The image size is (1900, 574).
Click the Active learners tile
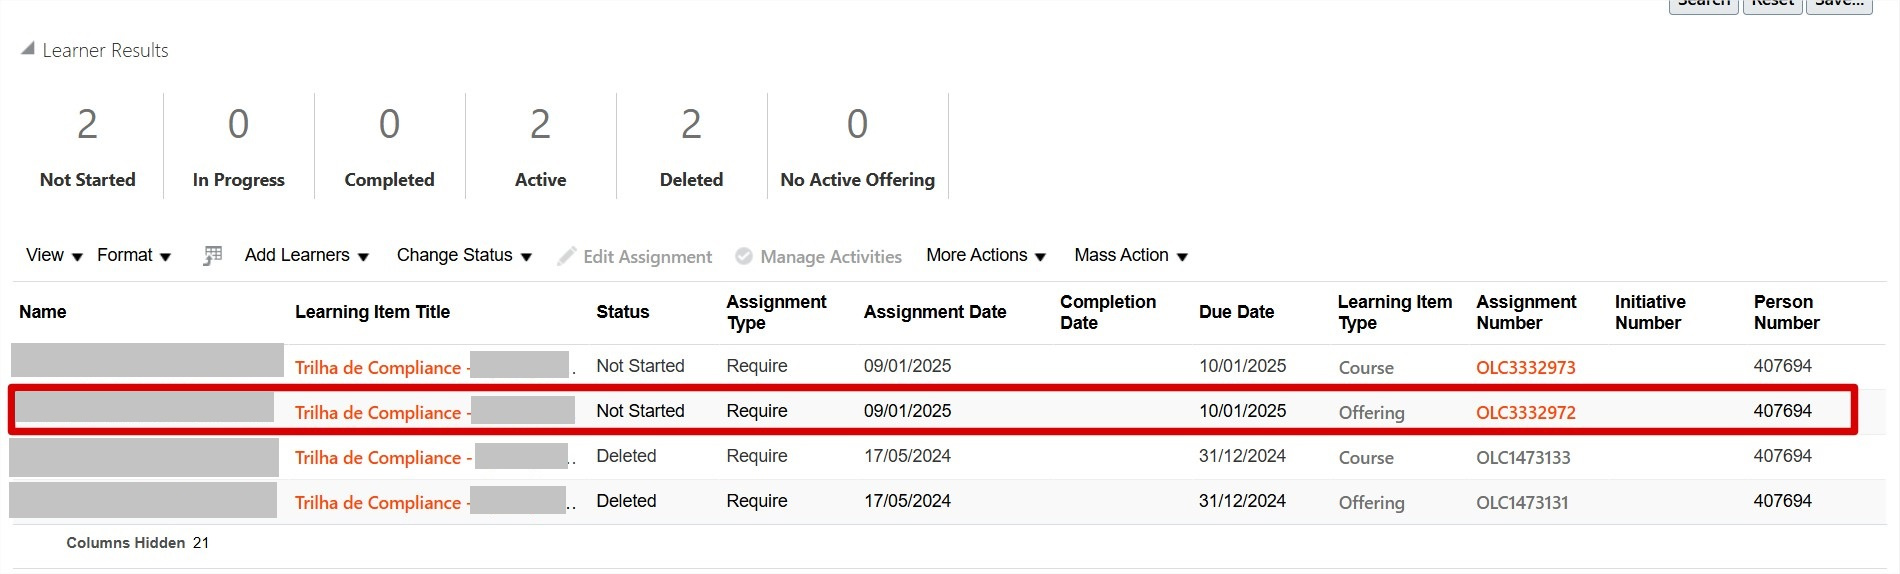pyautogui.click(x=540, y=146)
